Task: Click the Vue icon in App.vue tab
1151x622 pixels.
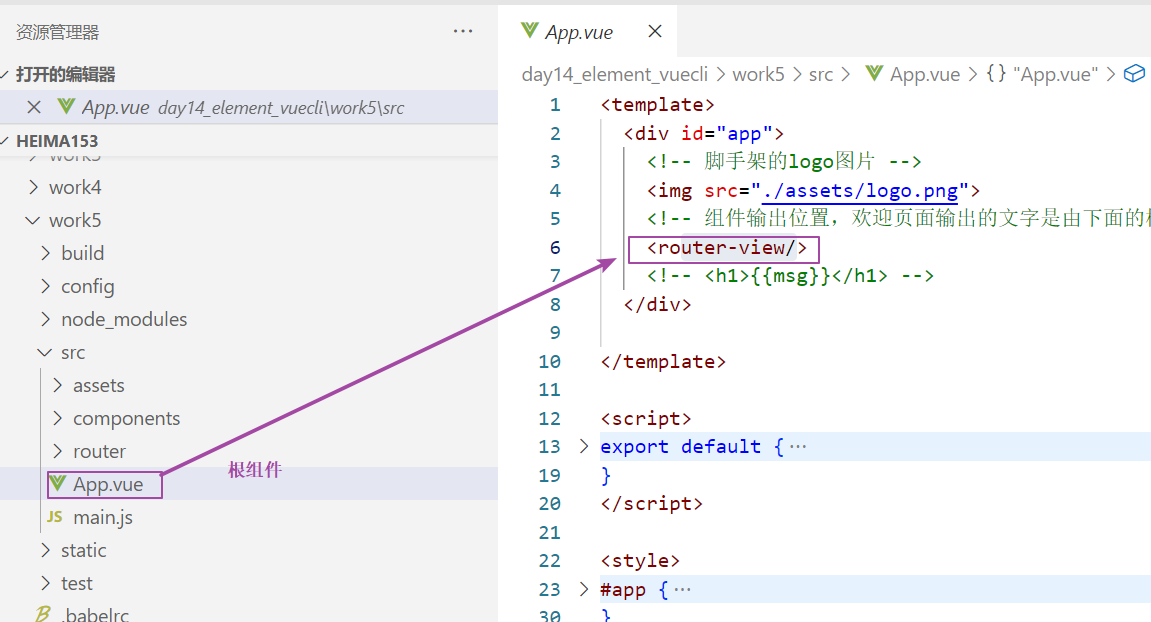Action: pyautogui.click(x=529, y=31)
